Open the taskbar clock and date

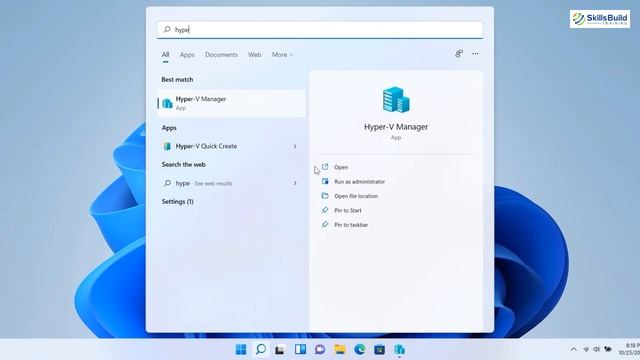[x=629, y=349]
